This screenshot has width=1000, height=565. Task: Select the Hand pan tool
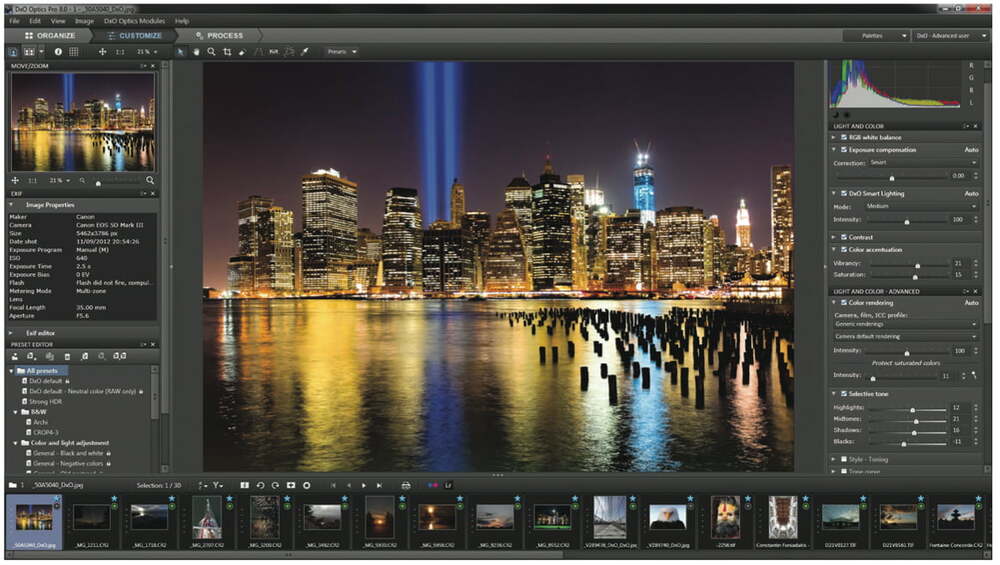(x=196, y=51)
